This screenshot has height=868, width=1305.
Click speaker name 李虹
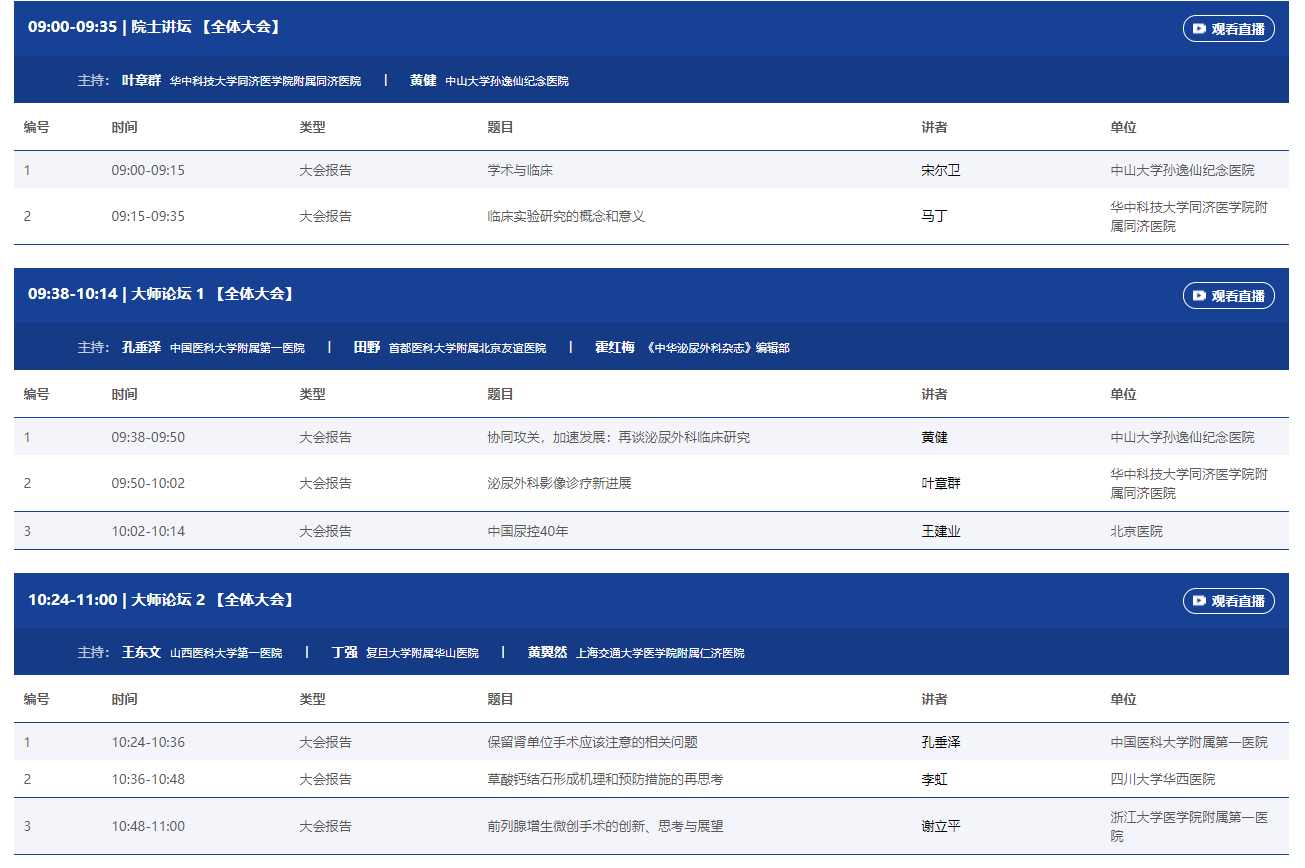(934, 779)
